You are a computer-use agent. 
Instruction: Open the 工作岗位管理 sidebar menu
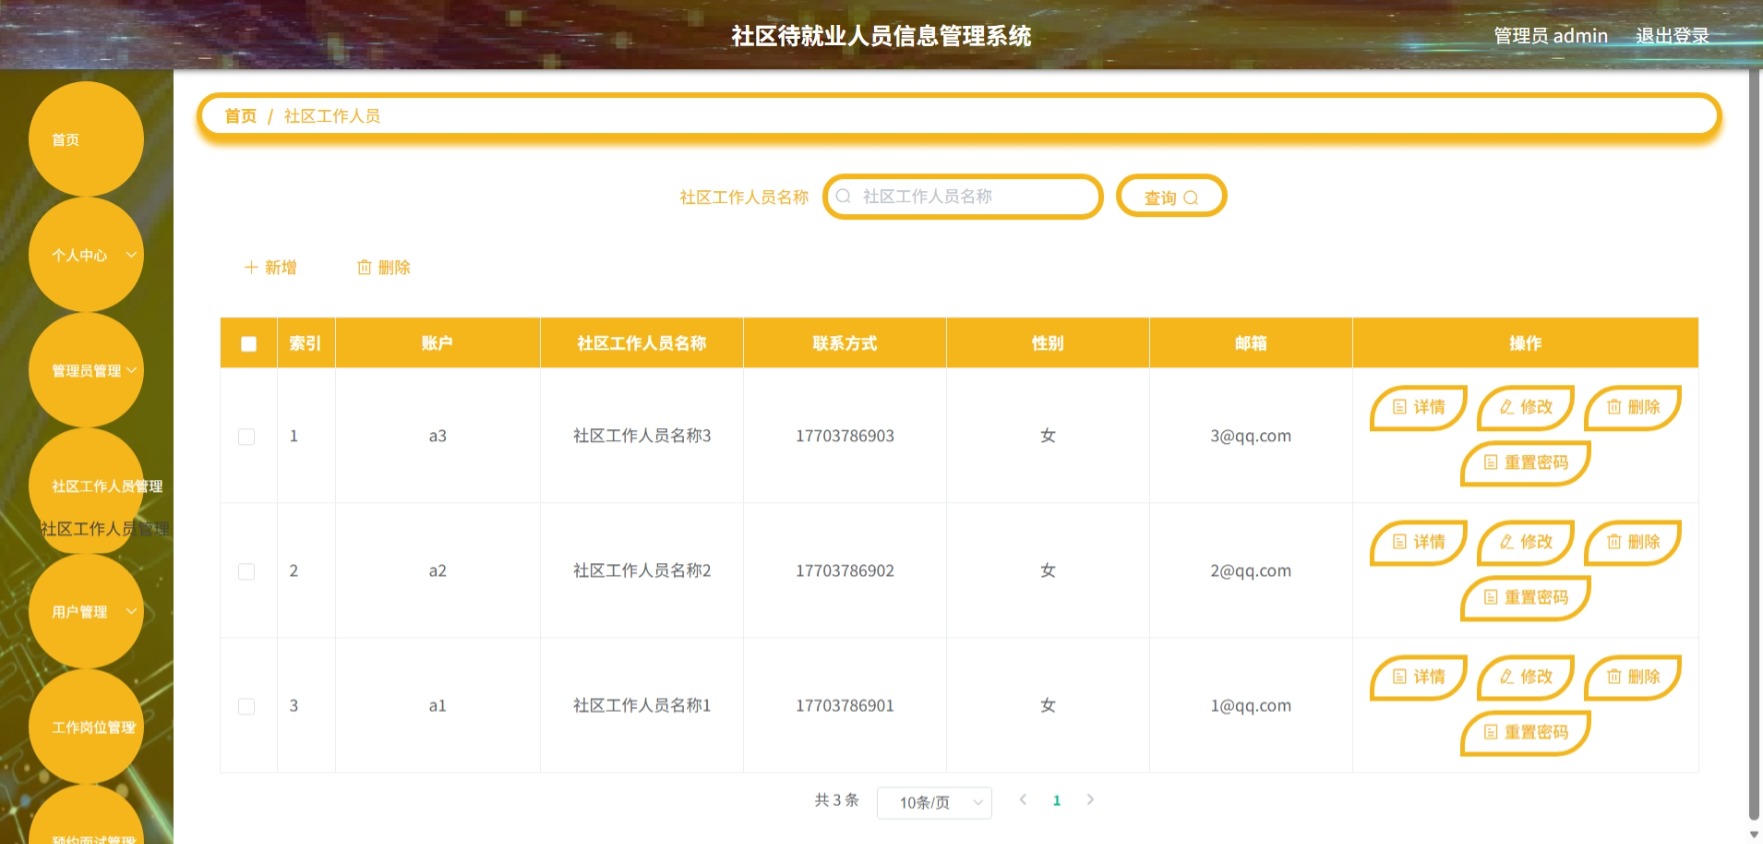point(86,727)
